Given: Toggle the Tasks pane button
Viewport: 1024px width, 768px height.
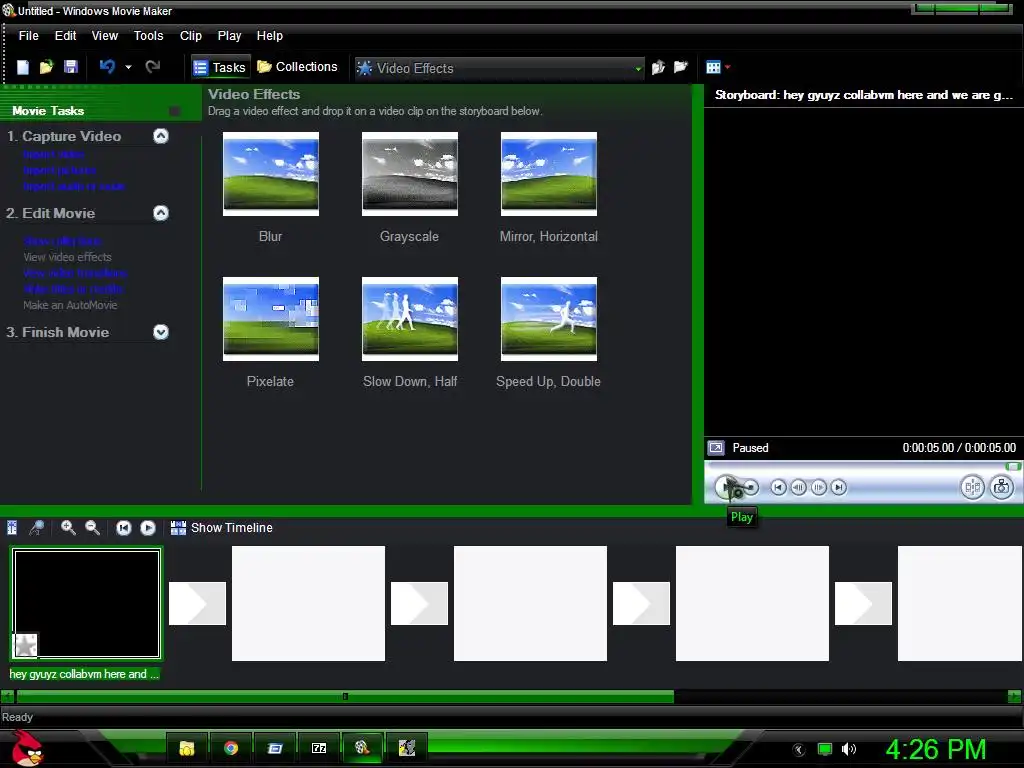Looking at the screenshot, I should tap(221, 67).
